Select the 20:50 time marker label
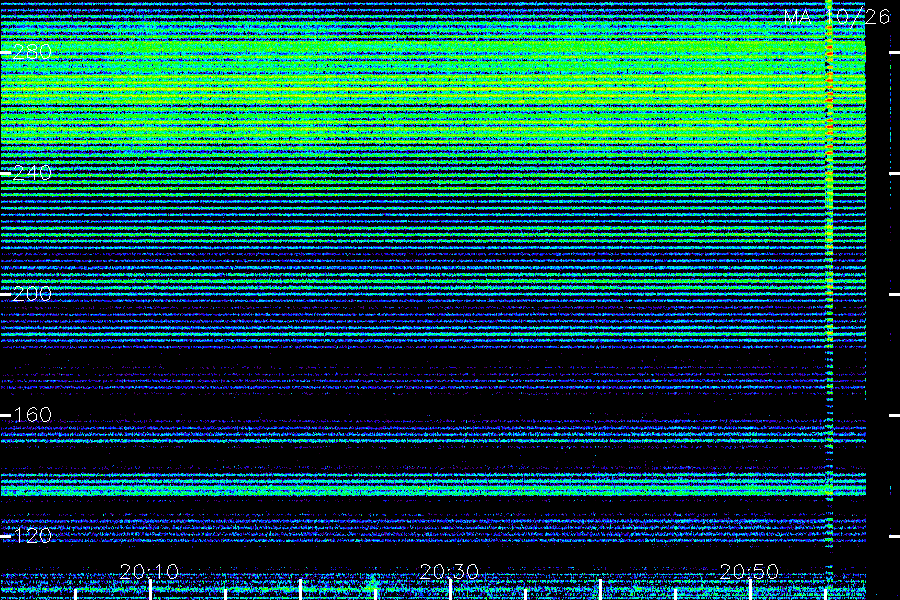 [x=749, y=571]
